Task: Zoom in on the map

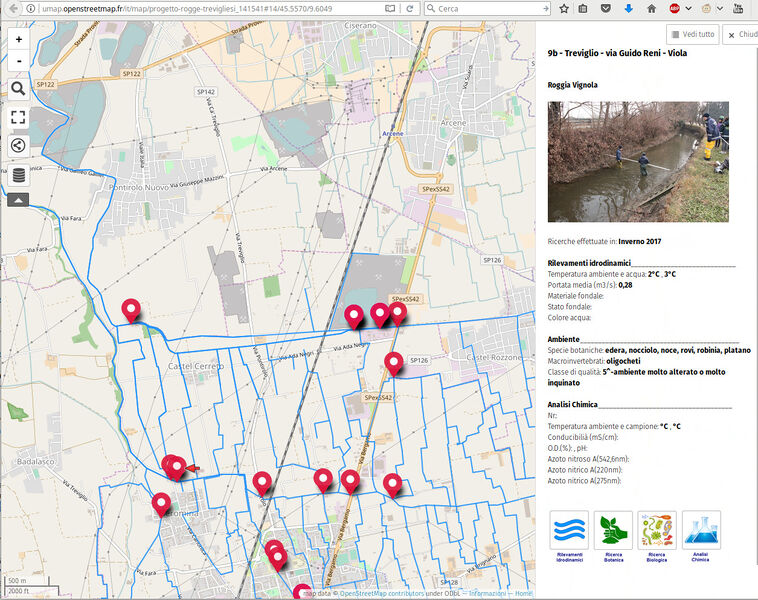Action: 19,40
